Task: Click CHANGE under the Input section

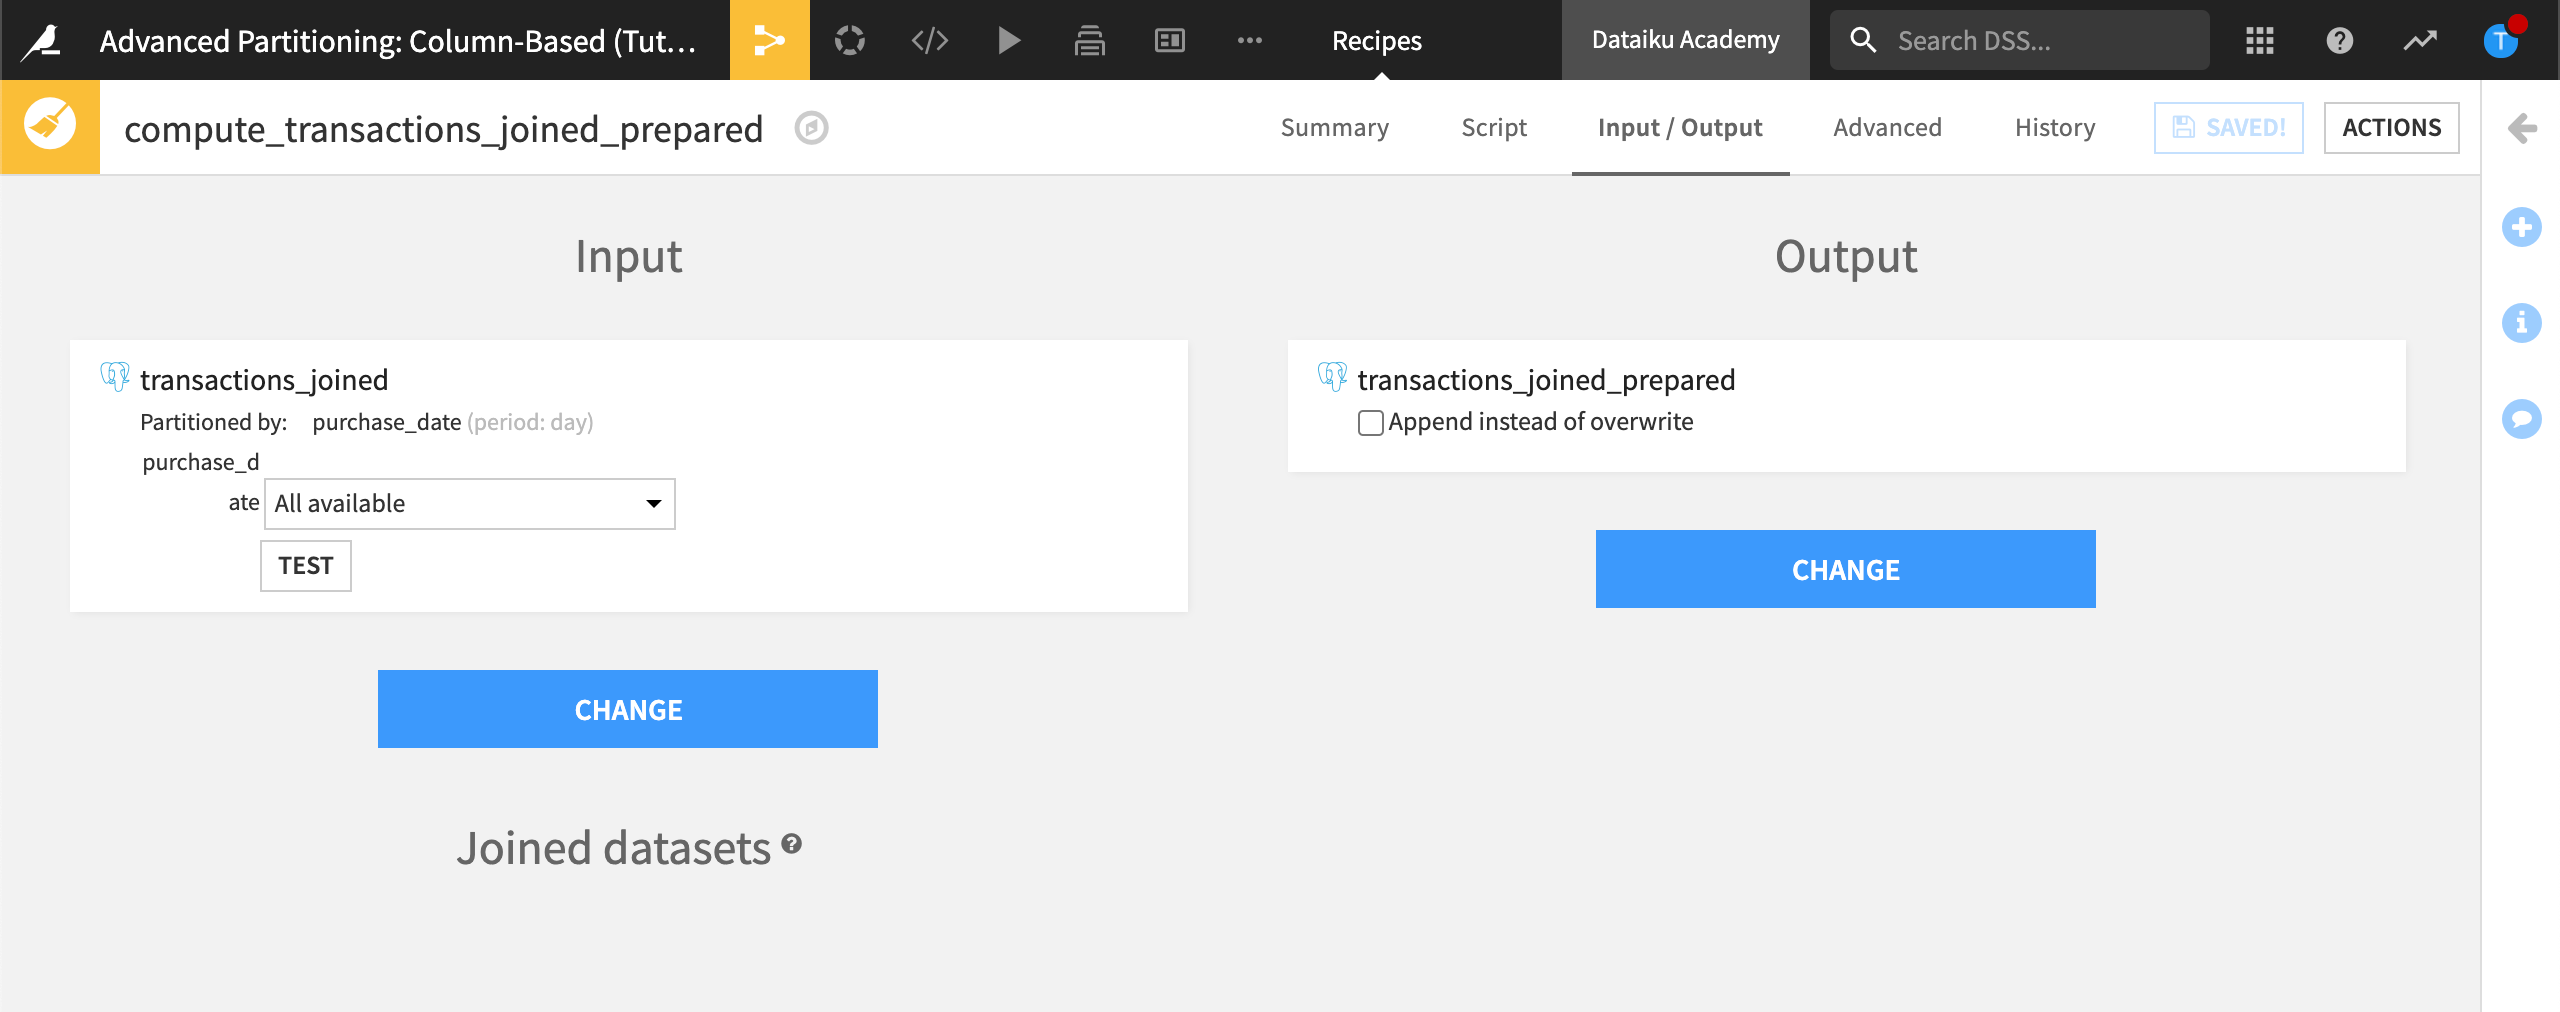Action: [x=627, y=709]
